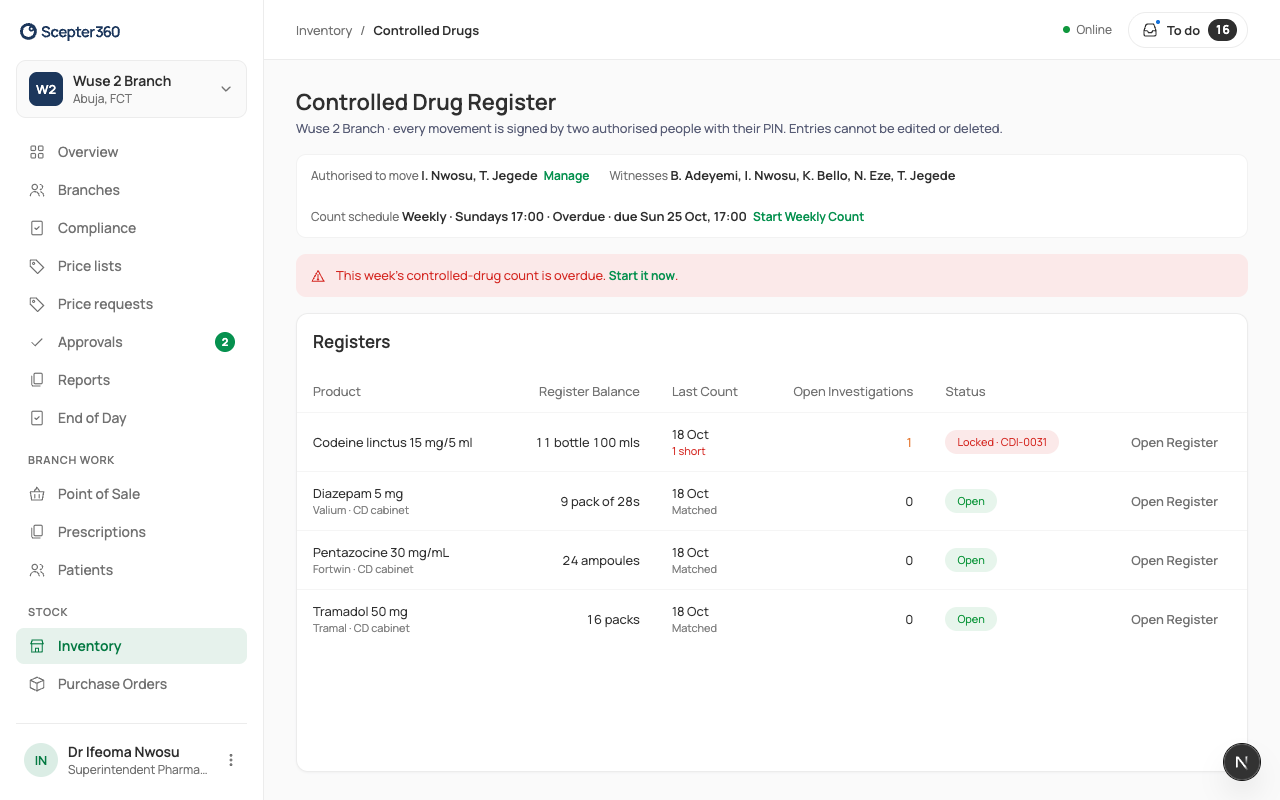
Task: Click the round N button icon
Action: [1241, 762]
